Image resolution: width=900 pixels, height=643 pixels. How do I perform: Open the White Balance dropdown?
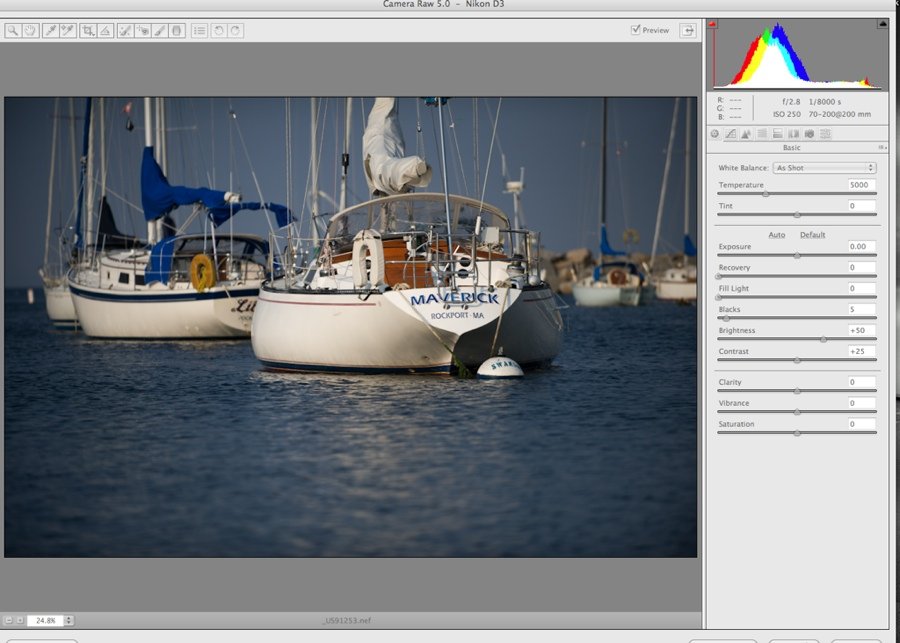824,168
